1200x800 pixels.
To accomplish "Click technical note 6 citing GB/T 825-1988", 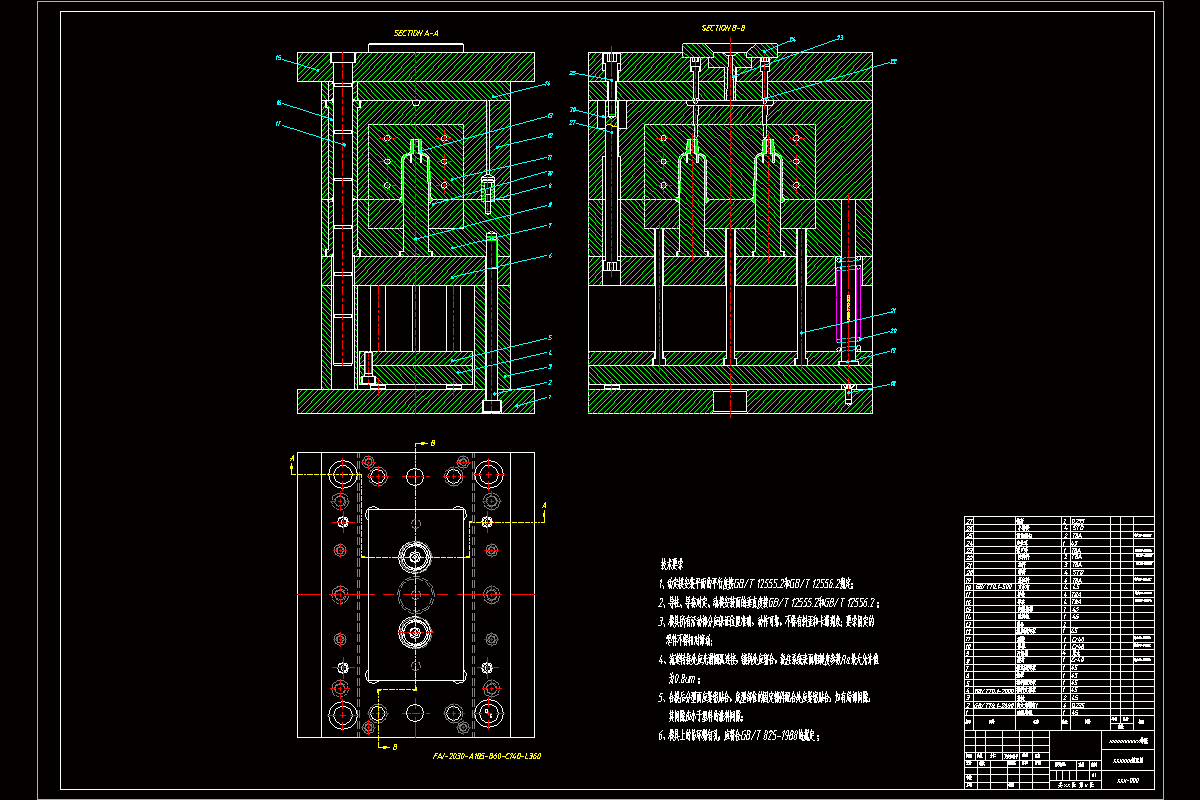I will pyautogui.click(x=739, y=735).
